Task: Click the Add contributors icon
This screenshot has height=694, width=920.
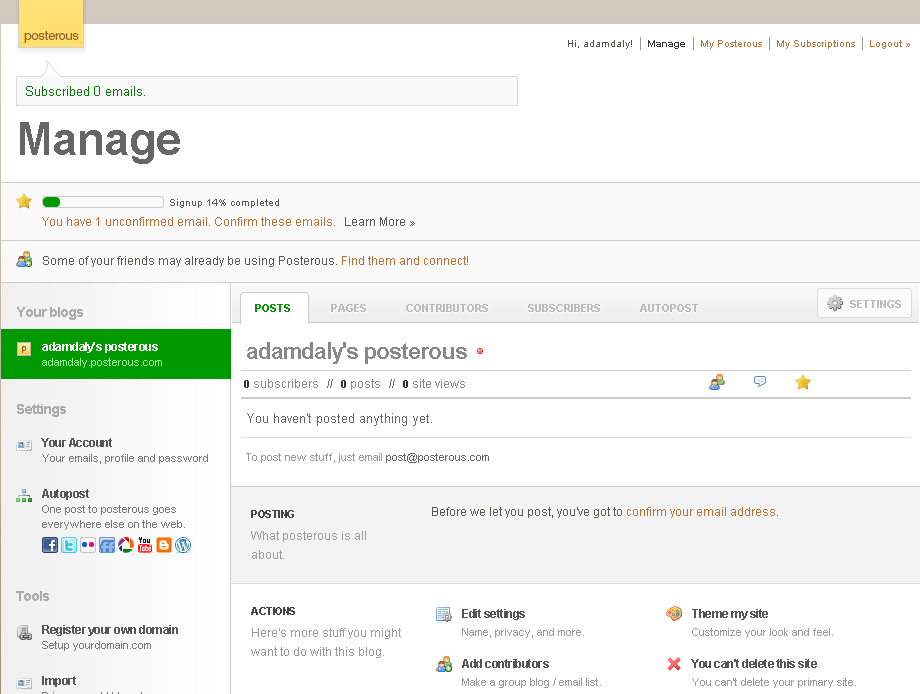Action: click(444, 664)
